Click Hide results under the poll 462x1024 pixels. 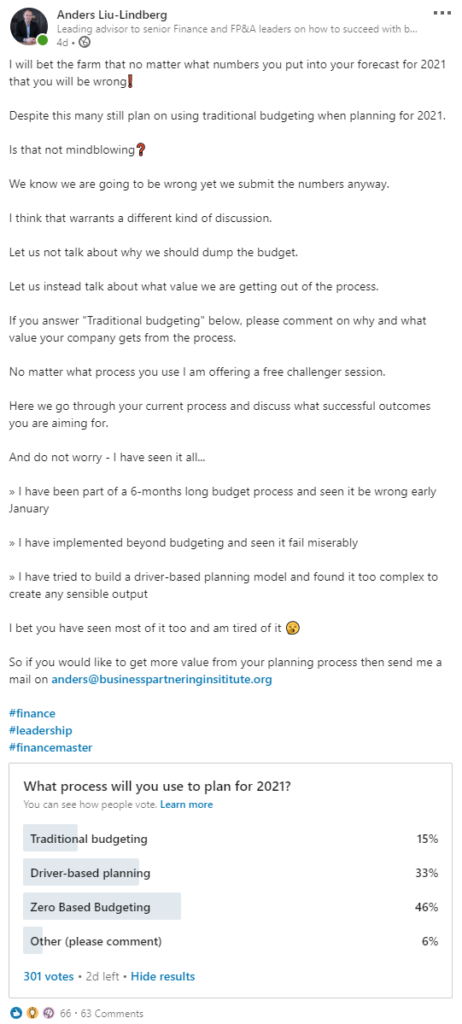click(163, 976)
